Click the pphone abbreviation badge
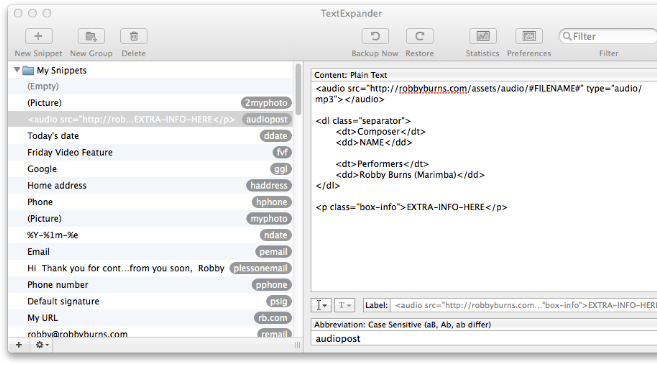Screen dimensions: 657x365 pyautogui.click(x=272, y=285)
